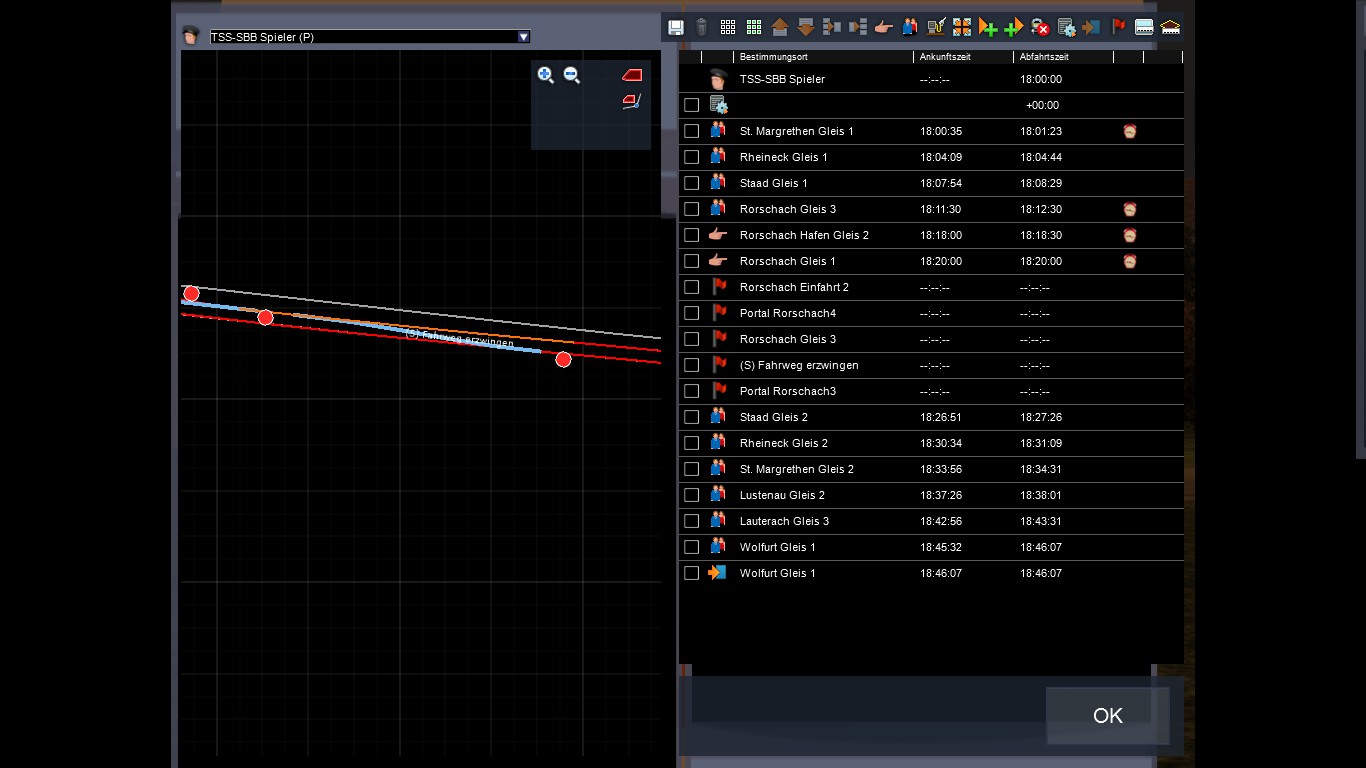Select the checkbox for Lustenau Gleis 2

[x=691, y=495]
